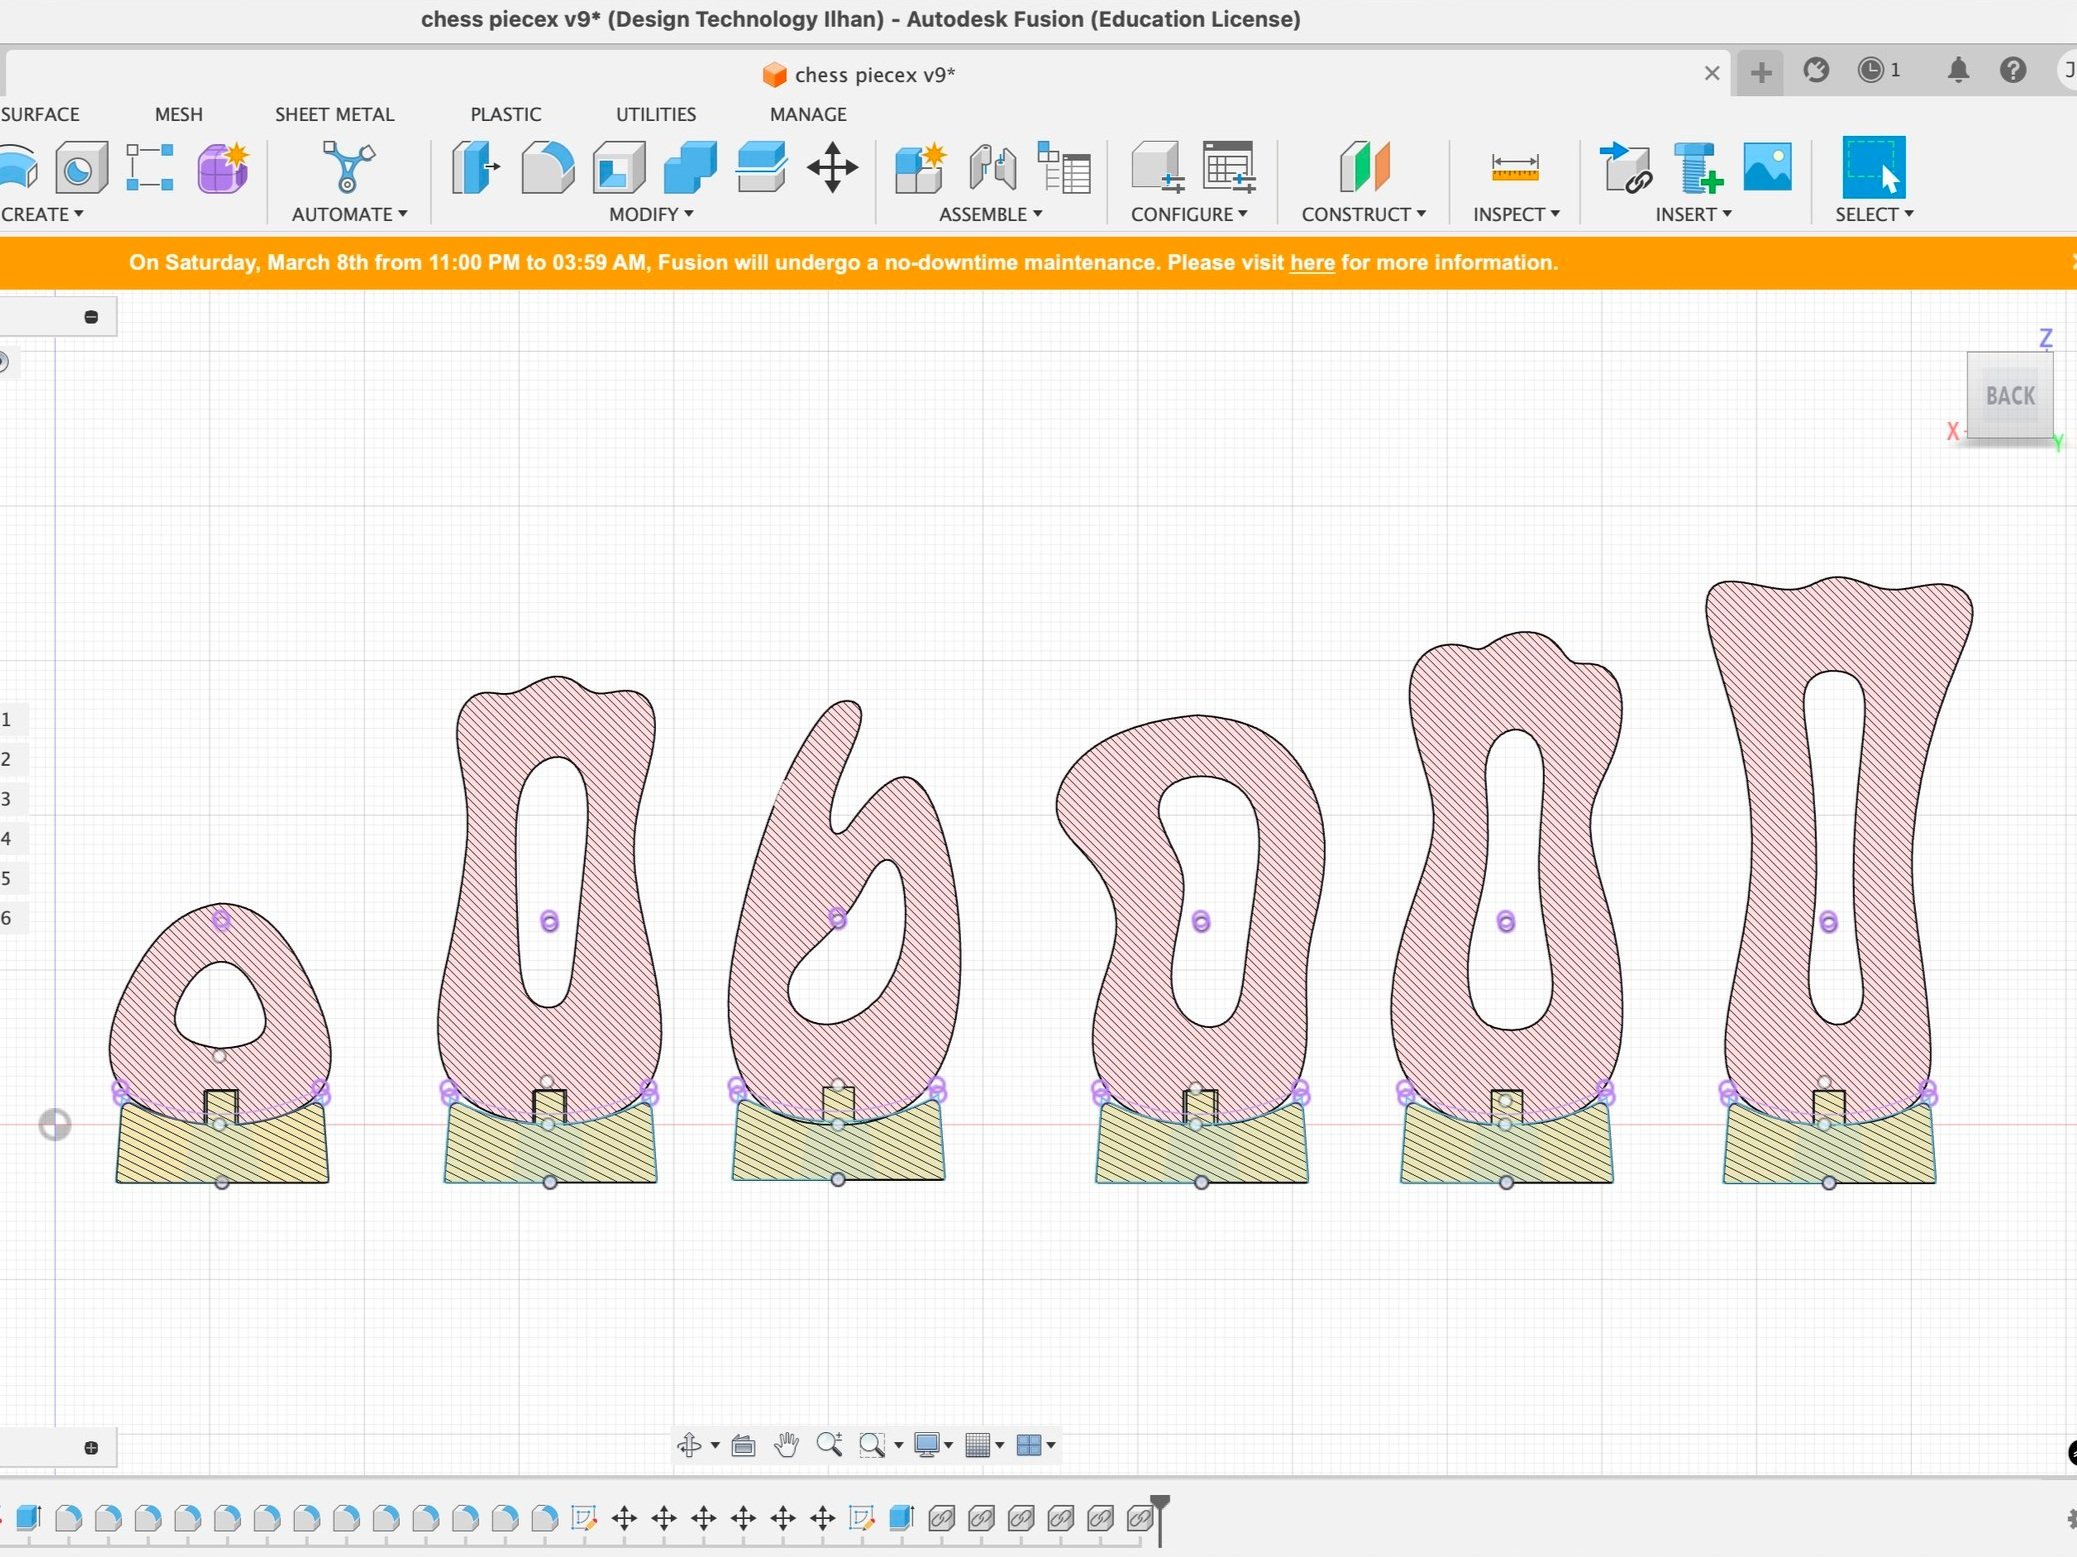Select the Pan hand tool
The height and width of the screenshot is (1557, 2077).
[786, 1445]
